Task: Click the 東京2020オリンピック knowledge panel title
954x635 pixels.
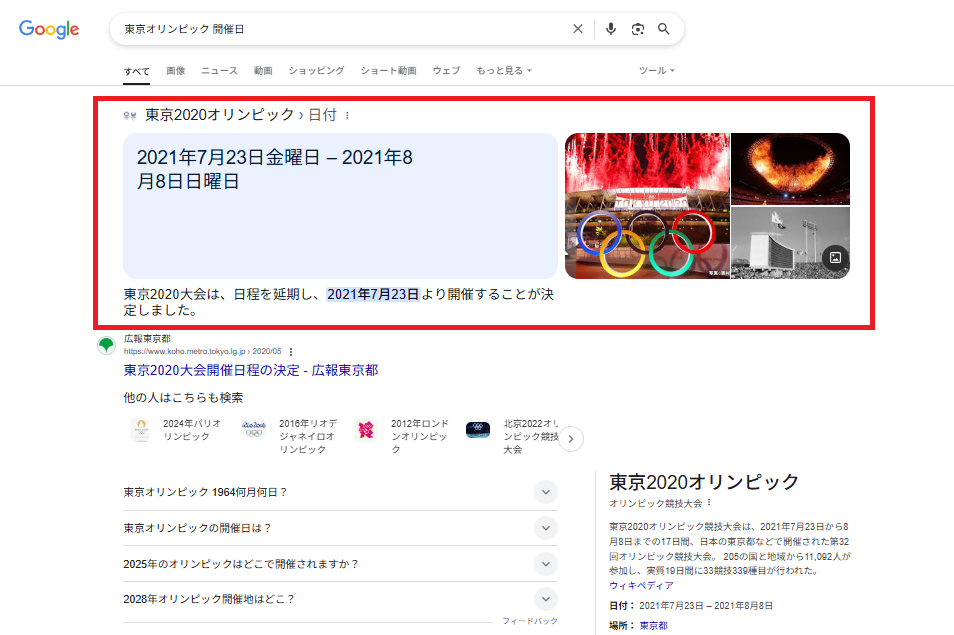Action: click(703, 482)
